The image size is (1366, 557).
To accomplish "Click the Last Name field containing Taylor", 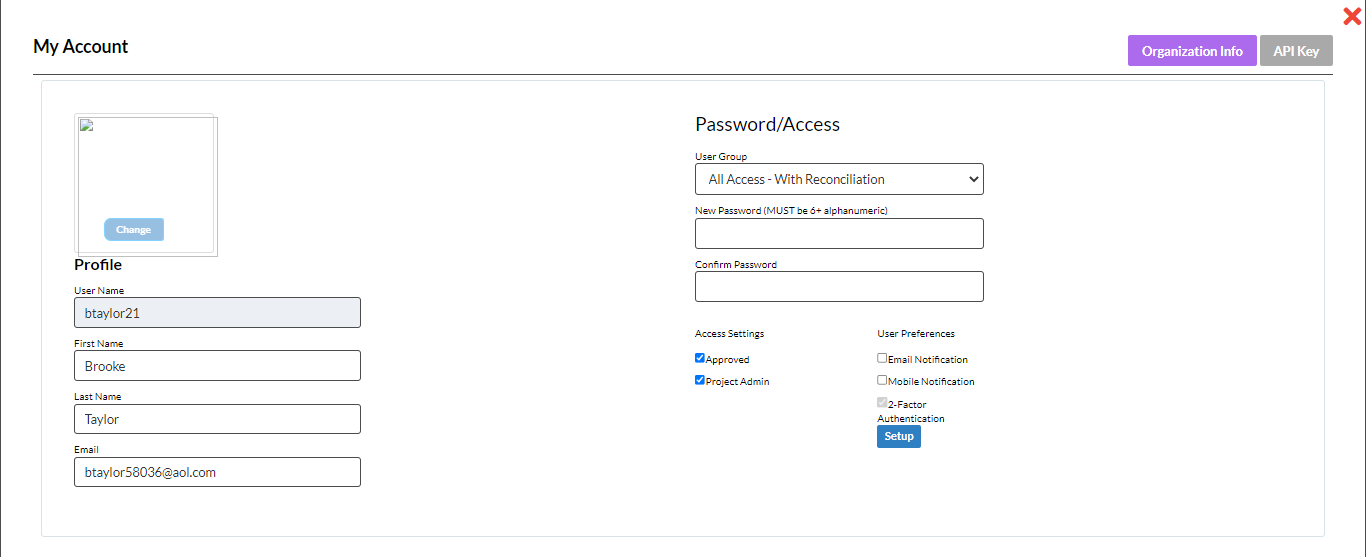I will 217,419.
